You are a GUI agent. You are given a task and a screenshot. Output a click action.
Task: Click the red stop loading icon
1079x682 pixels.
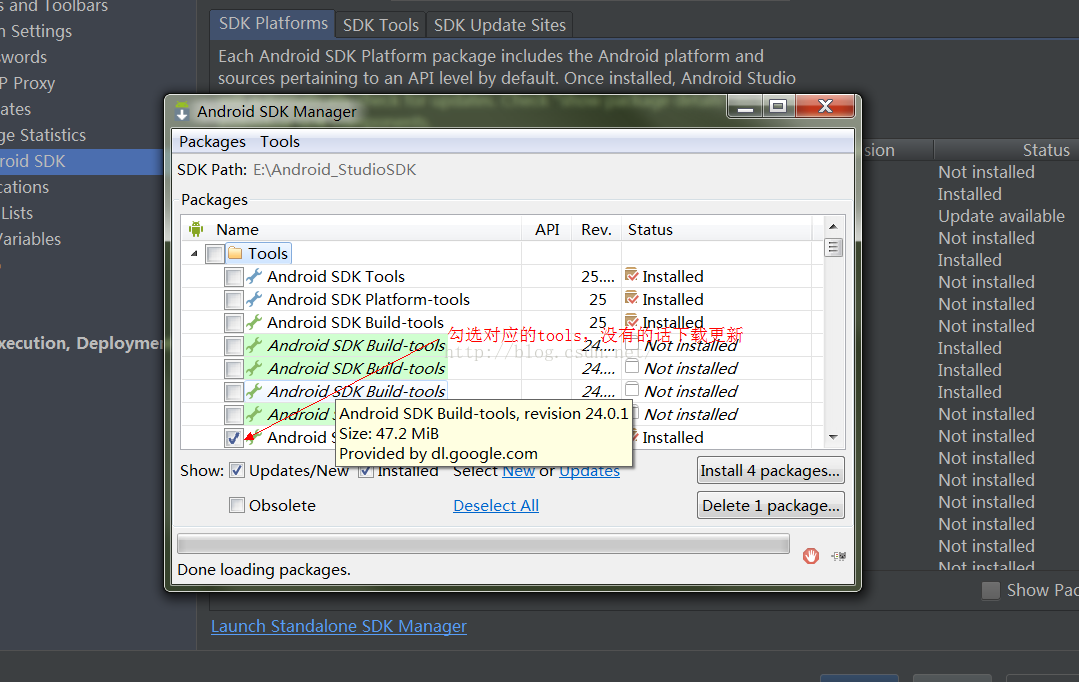[811, 555]
